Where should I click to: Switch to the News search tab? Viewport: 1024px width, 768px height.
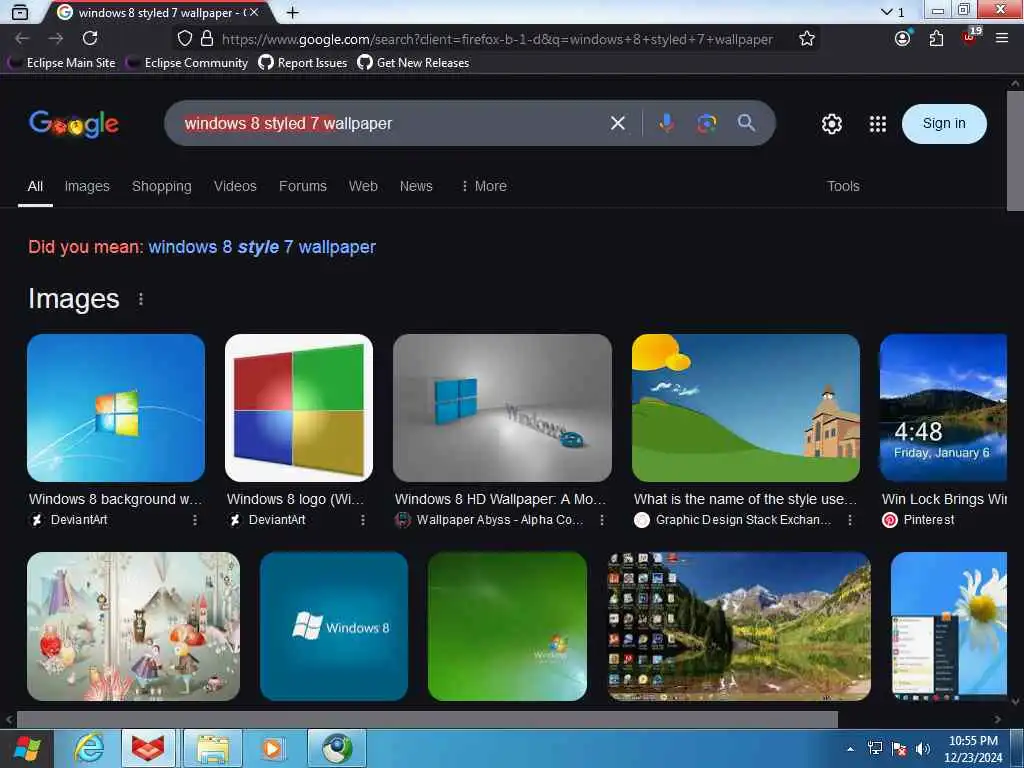pyautogui.click(x=416, y=186)
